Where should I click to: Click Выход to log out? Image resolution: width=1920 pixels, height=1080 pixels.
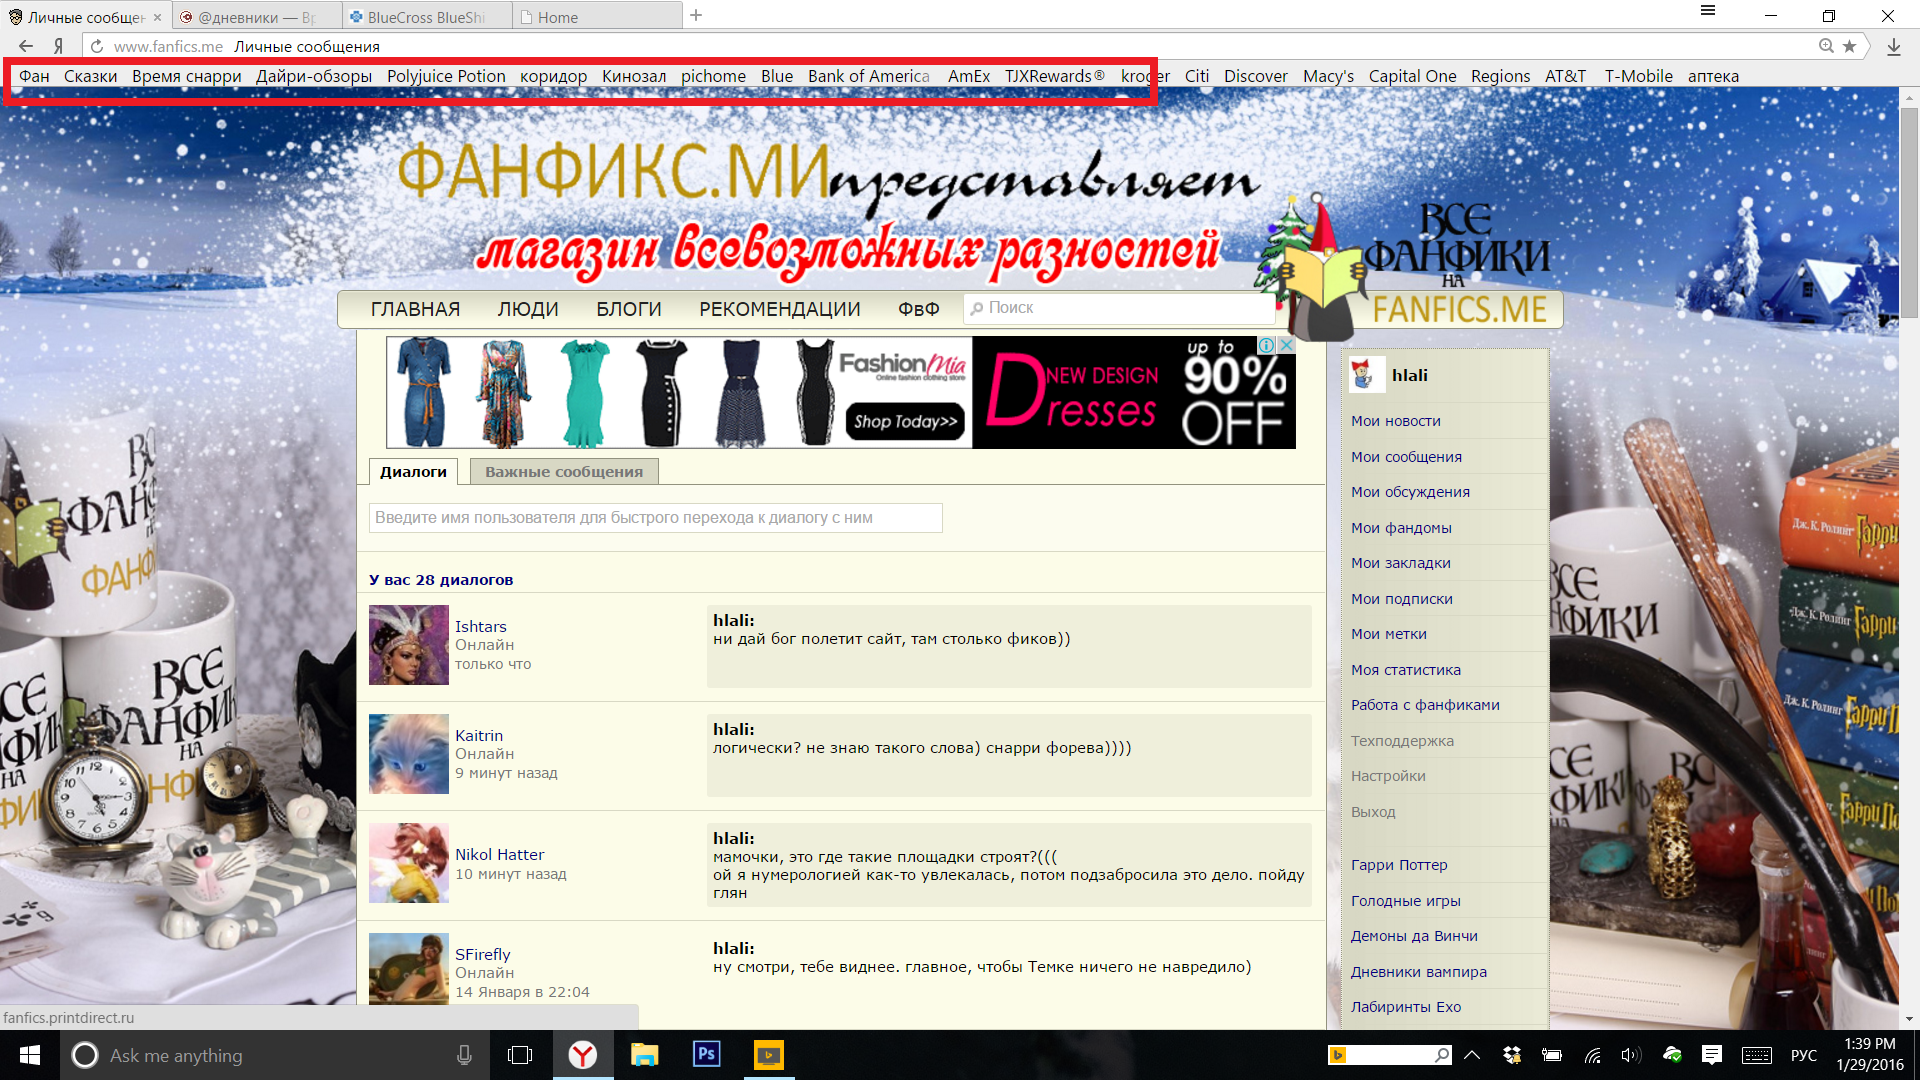(x=1373, y=812)
